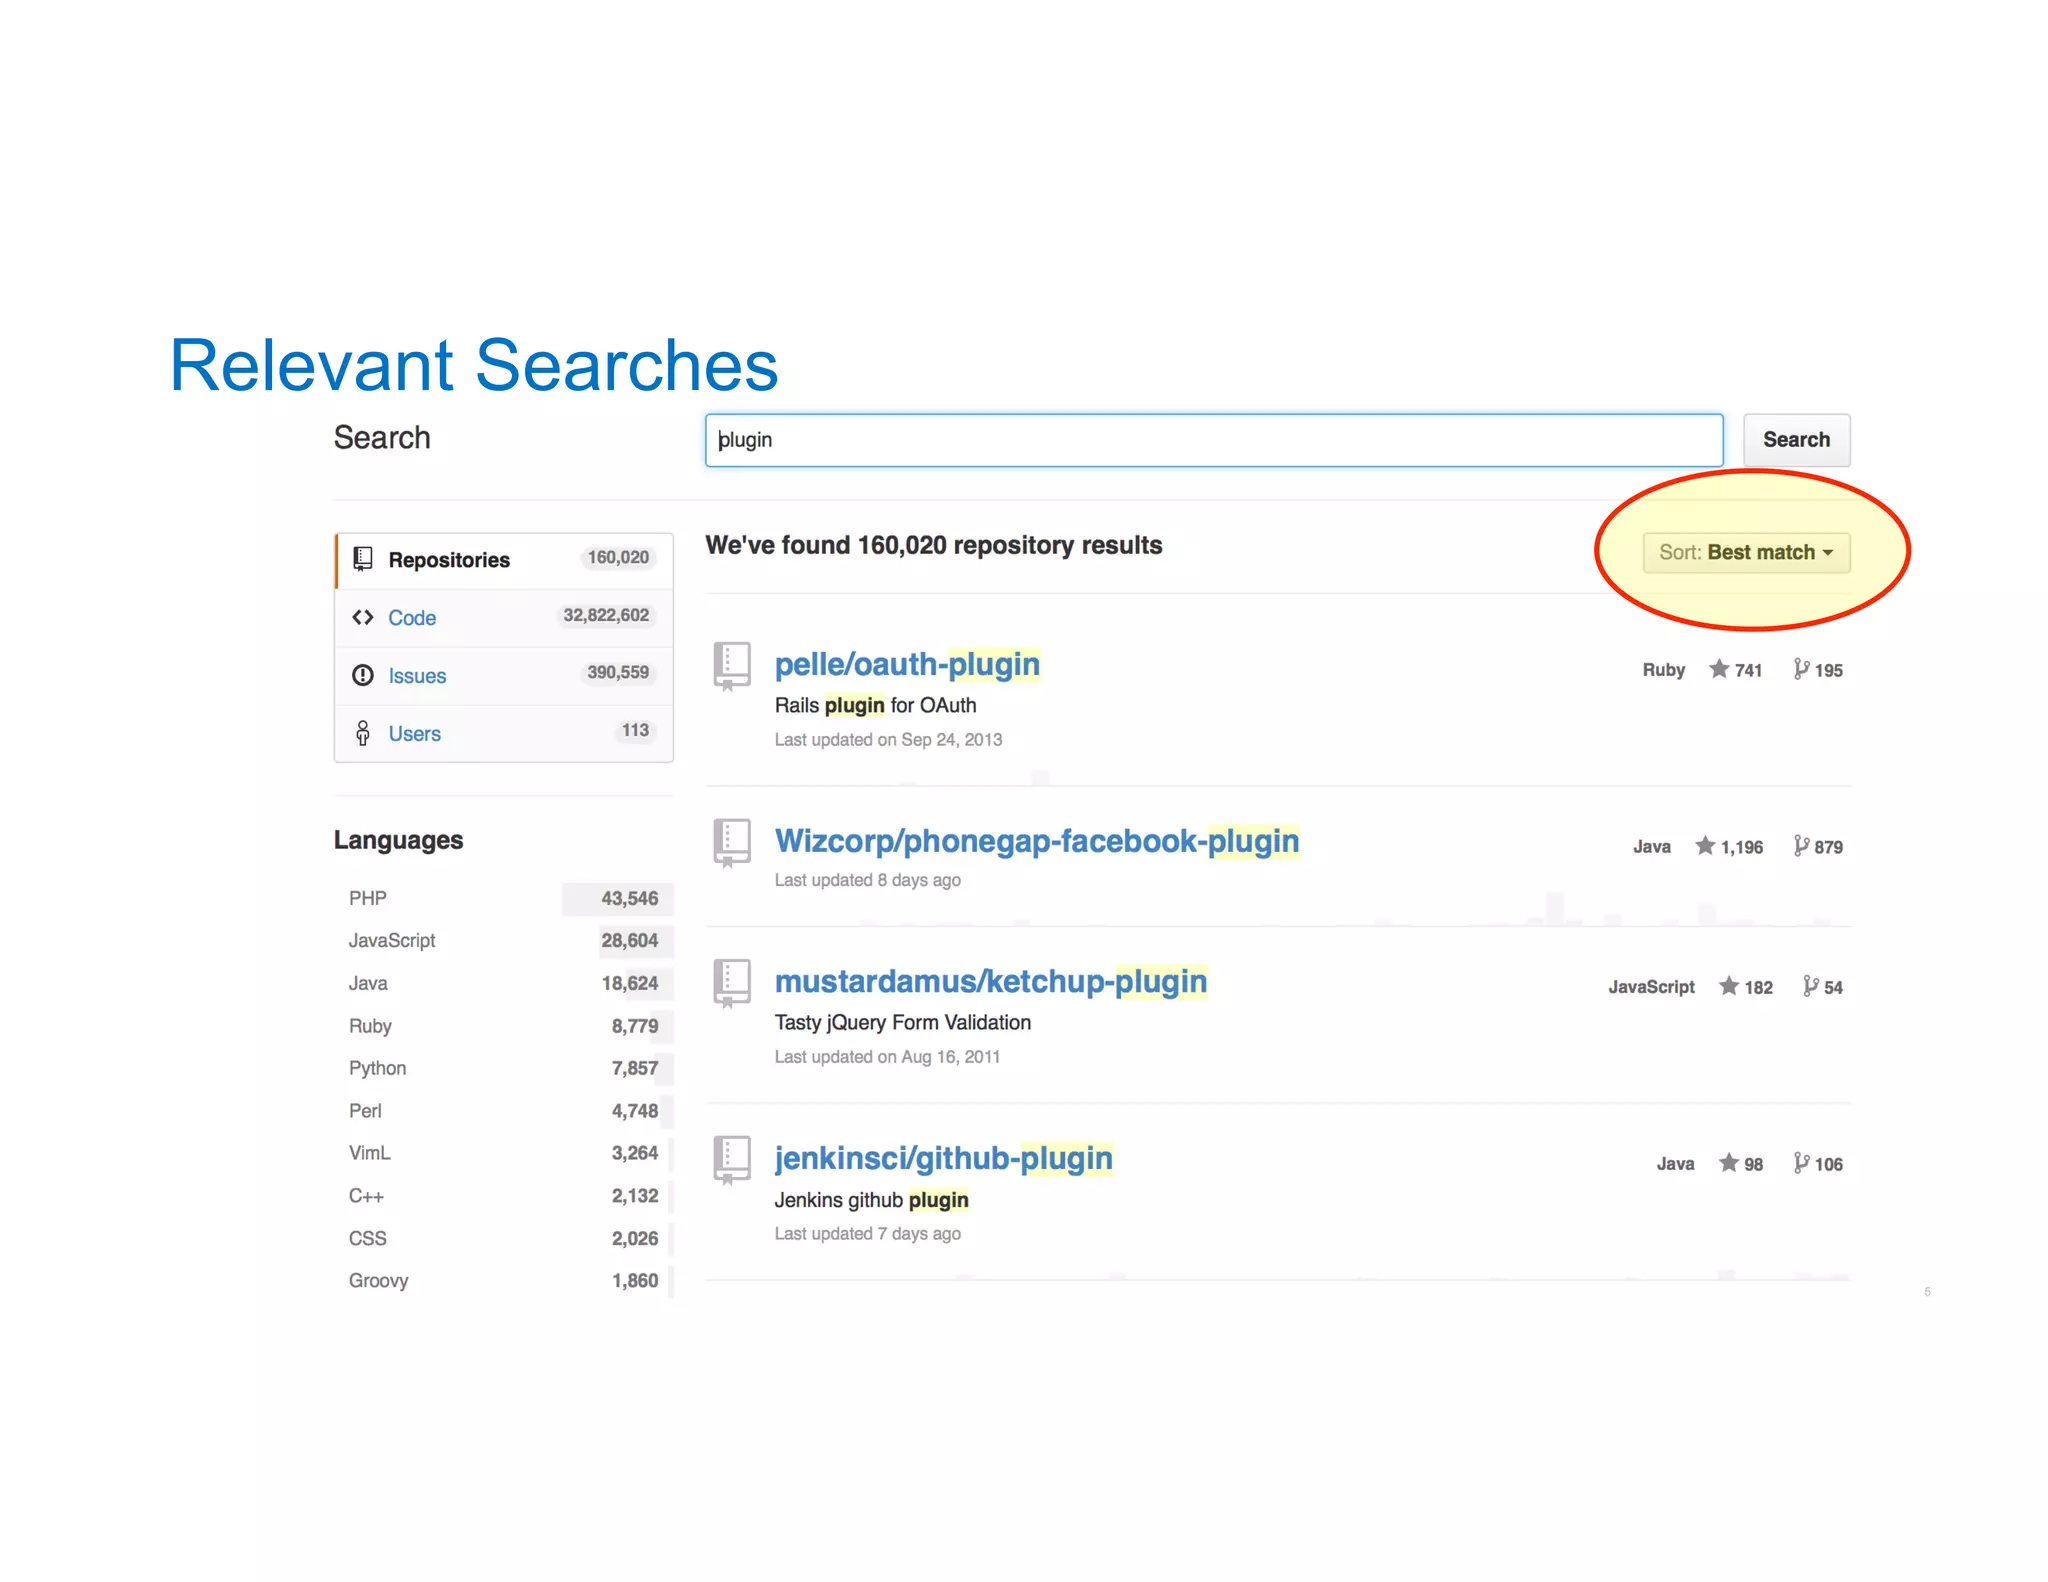Click the 32,822,602 Code count badge

tap(606, 616)
